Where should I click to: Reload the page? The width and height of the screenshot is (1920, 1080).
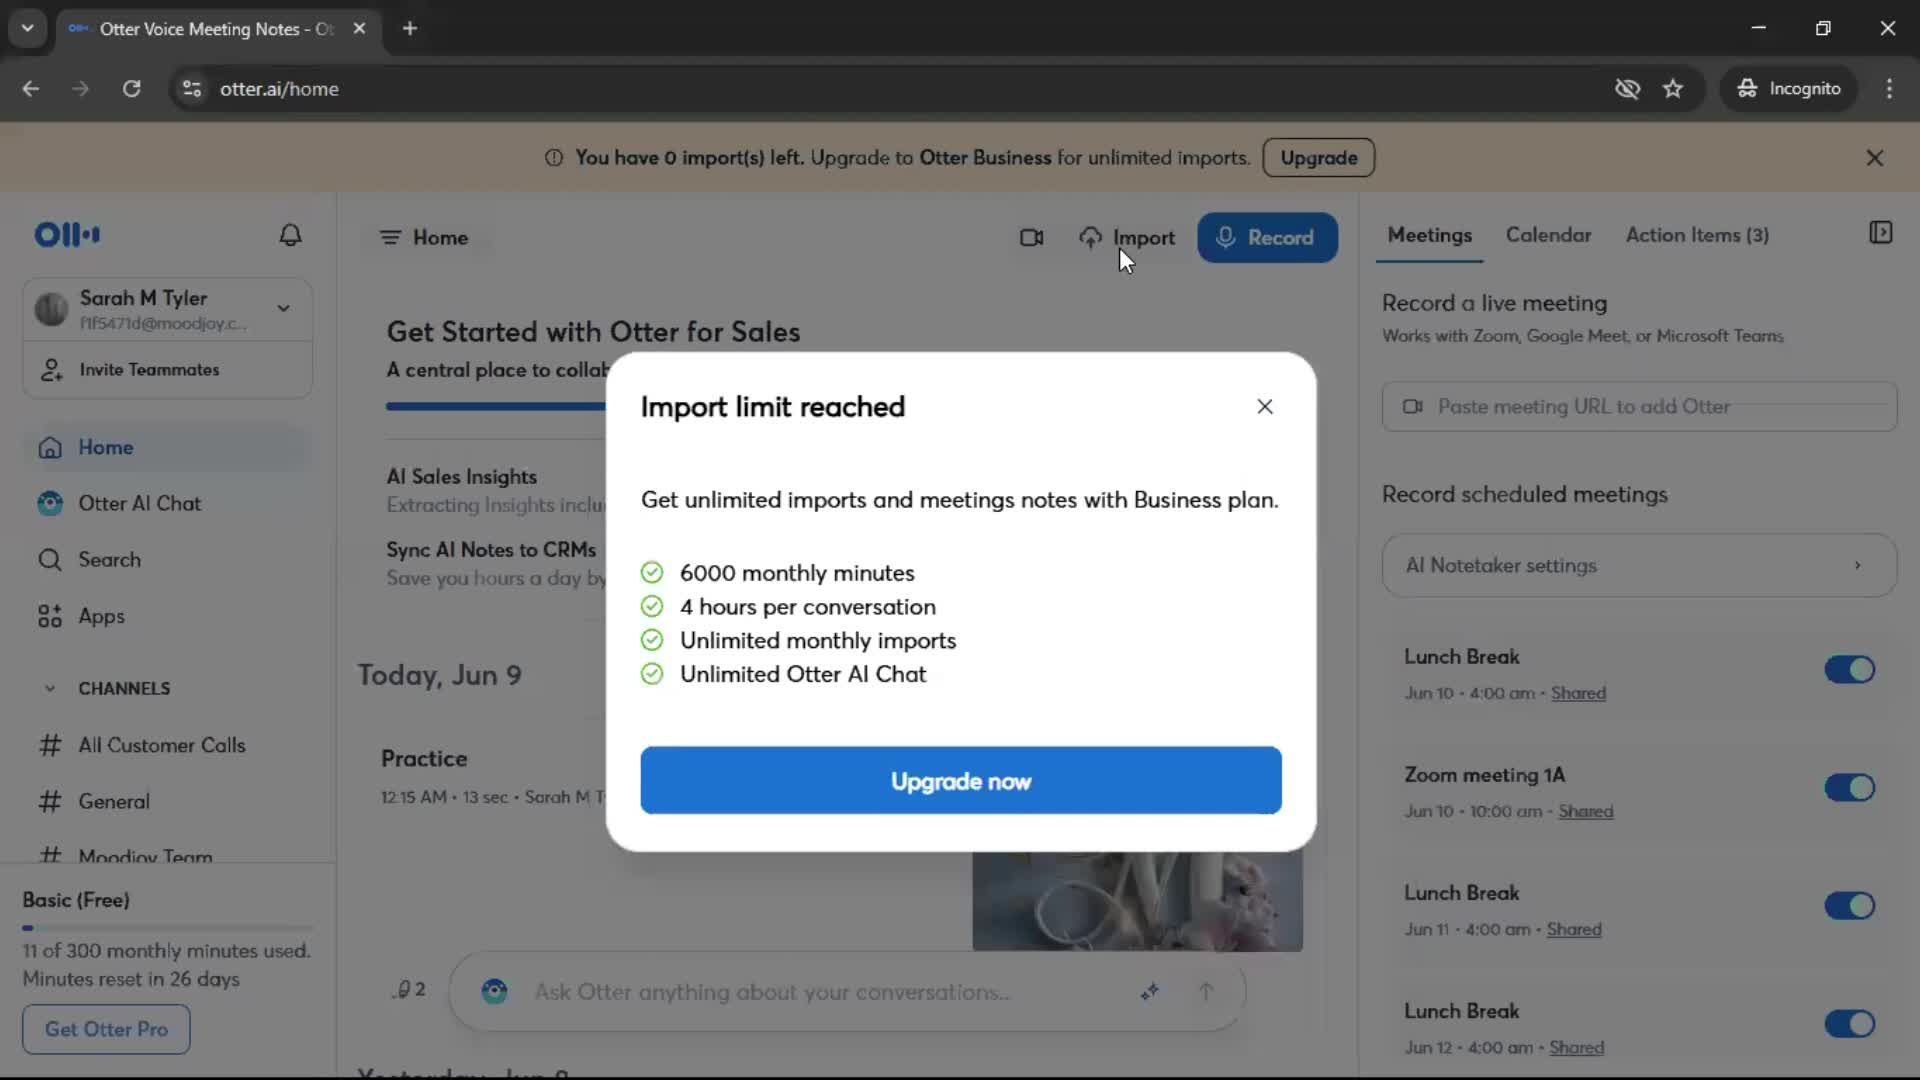[131, 89]
